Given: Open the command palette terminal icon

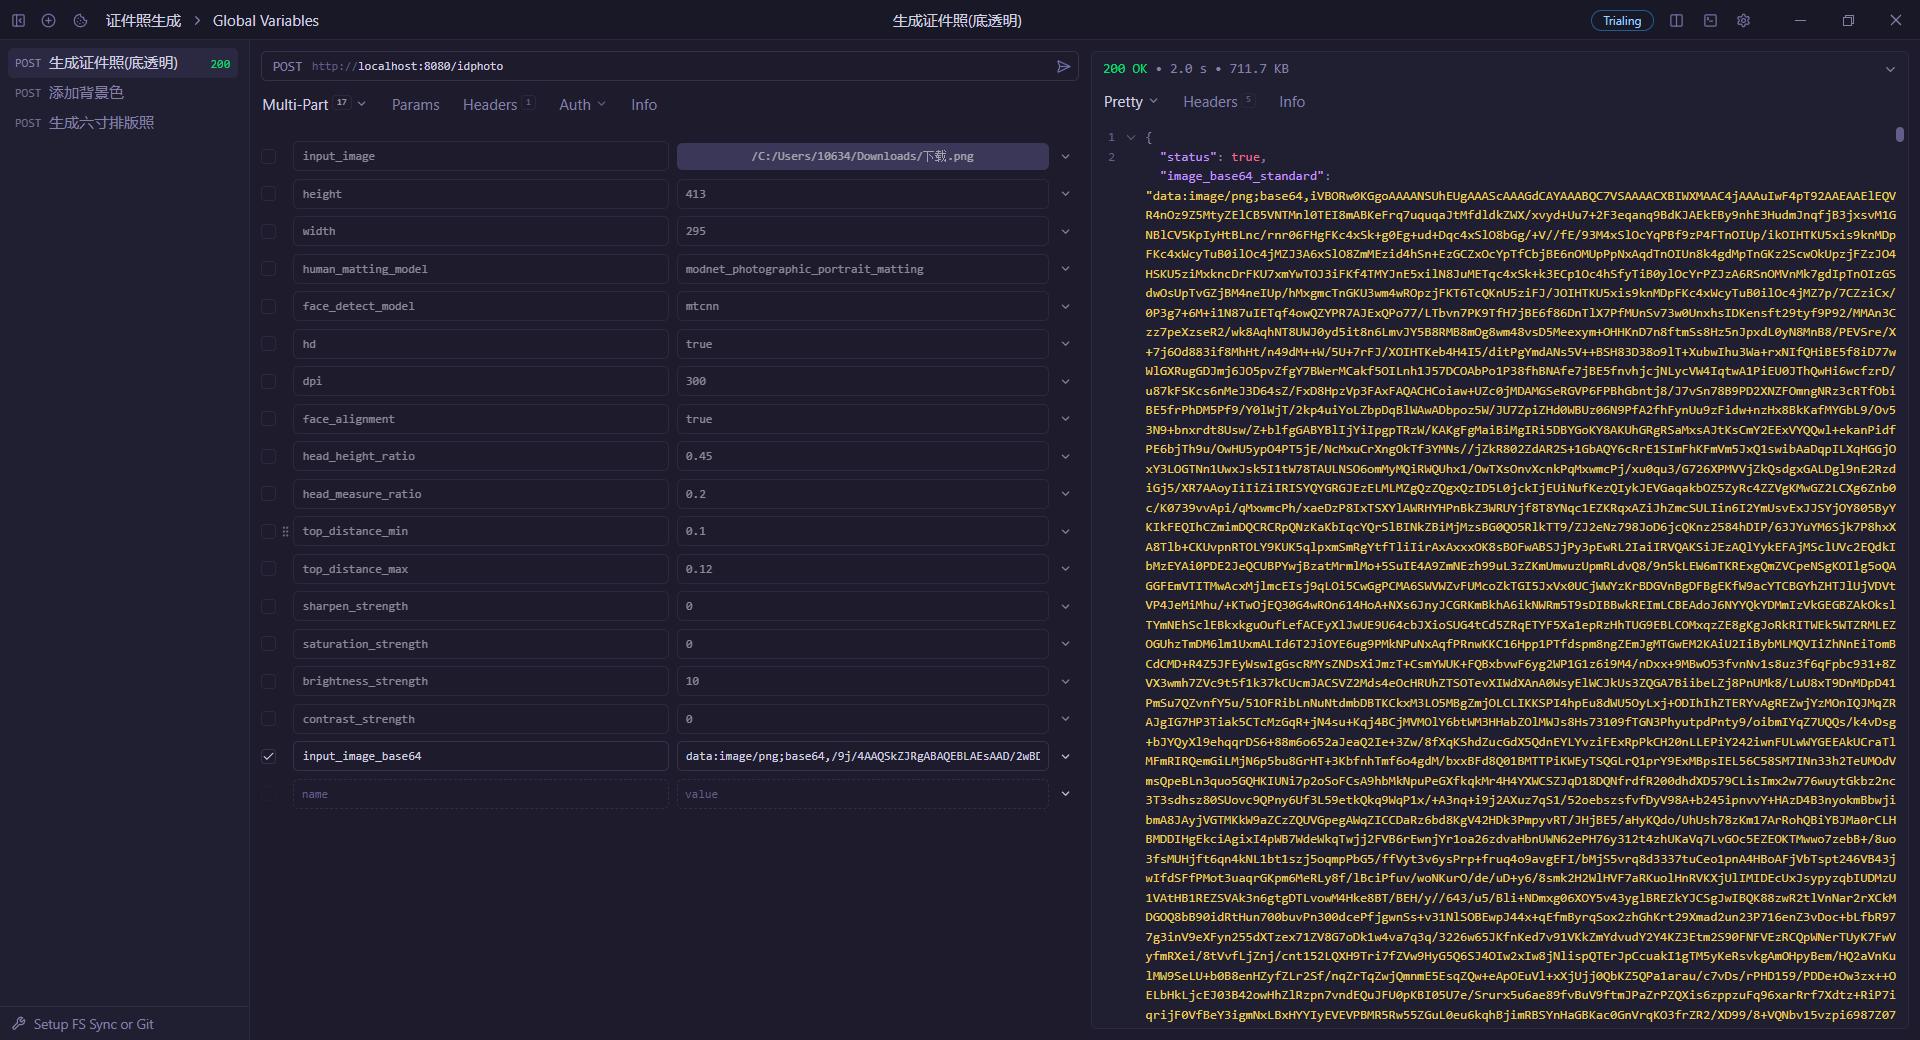Looking at the screenshot, I should click(1710, 20).
